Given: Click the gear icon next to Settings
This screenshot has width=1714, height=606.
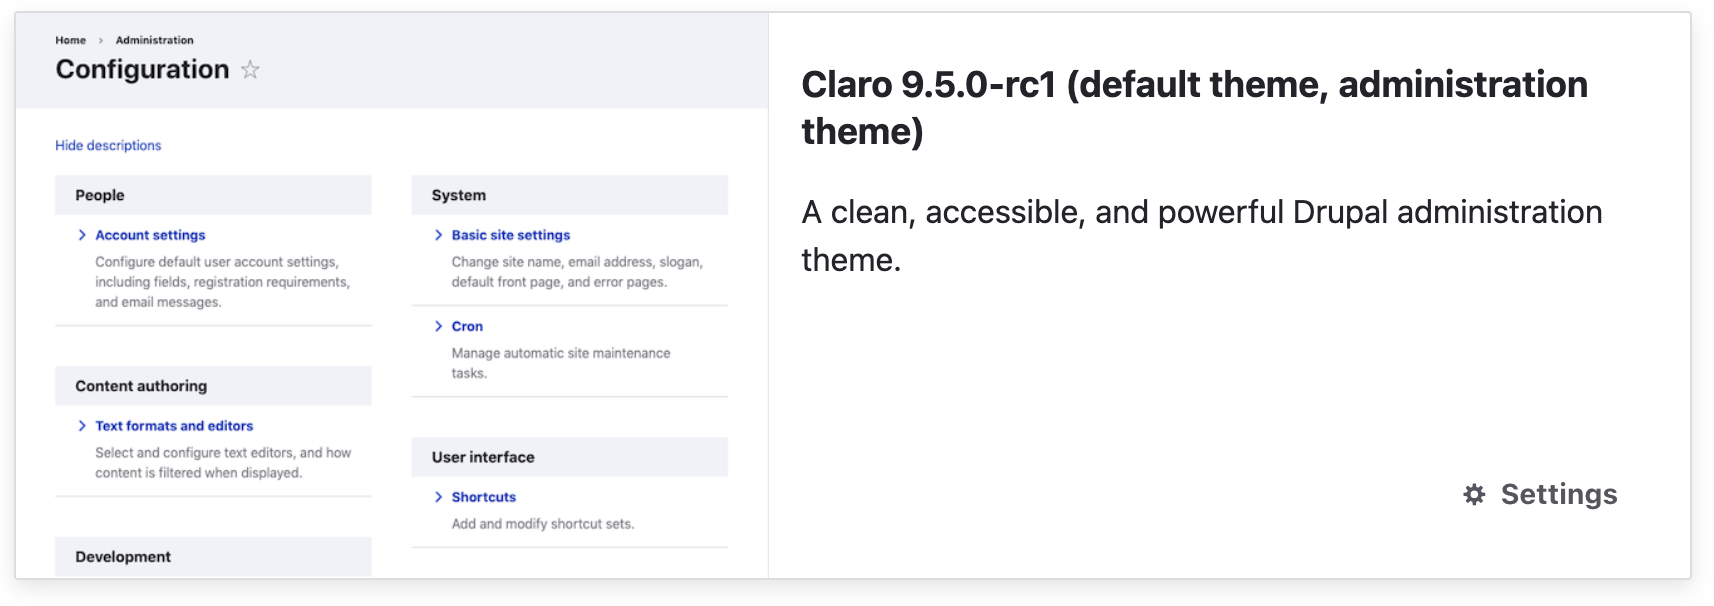Looking at the screenshot, I should tap(1474, 494).
